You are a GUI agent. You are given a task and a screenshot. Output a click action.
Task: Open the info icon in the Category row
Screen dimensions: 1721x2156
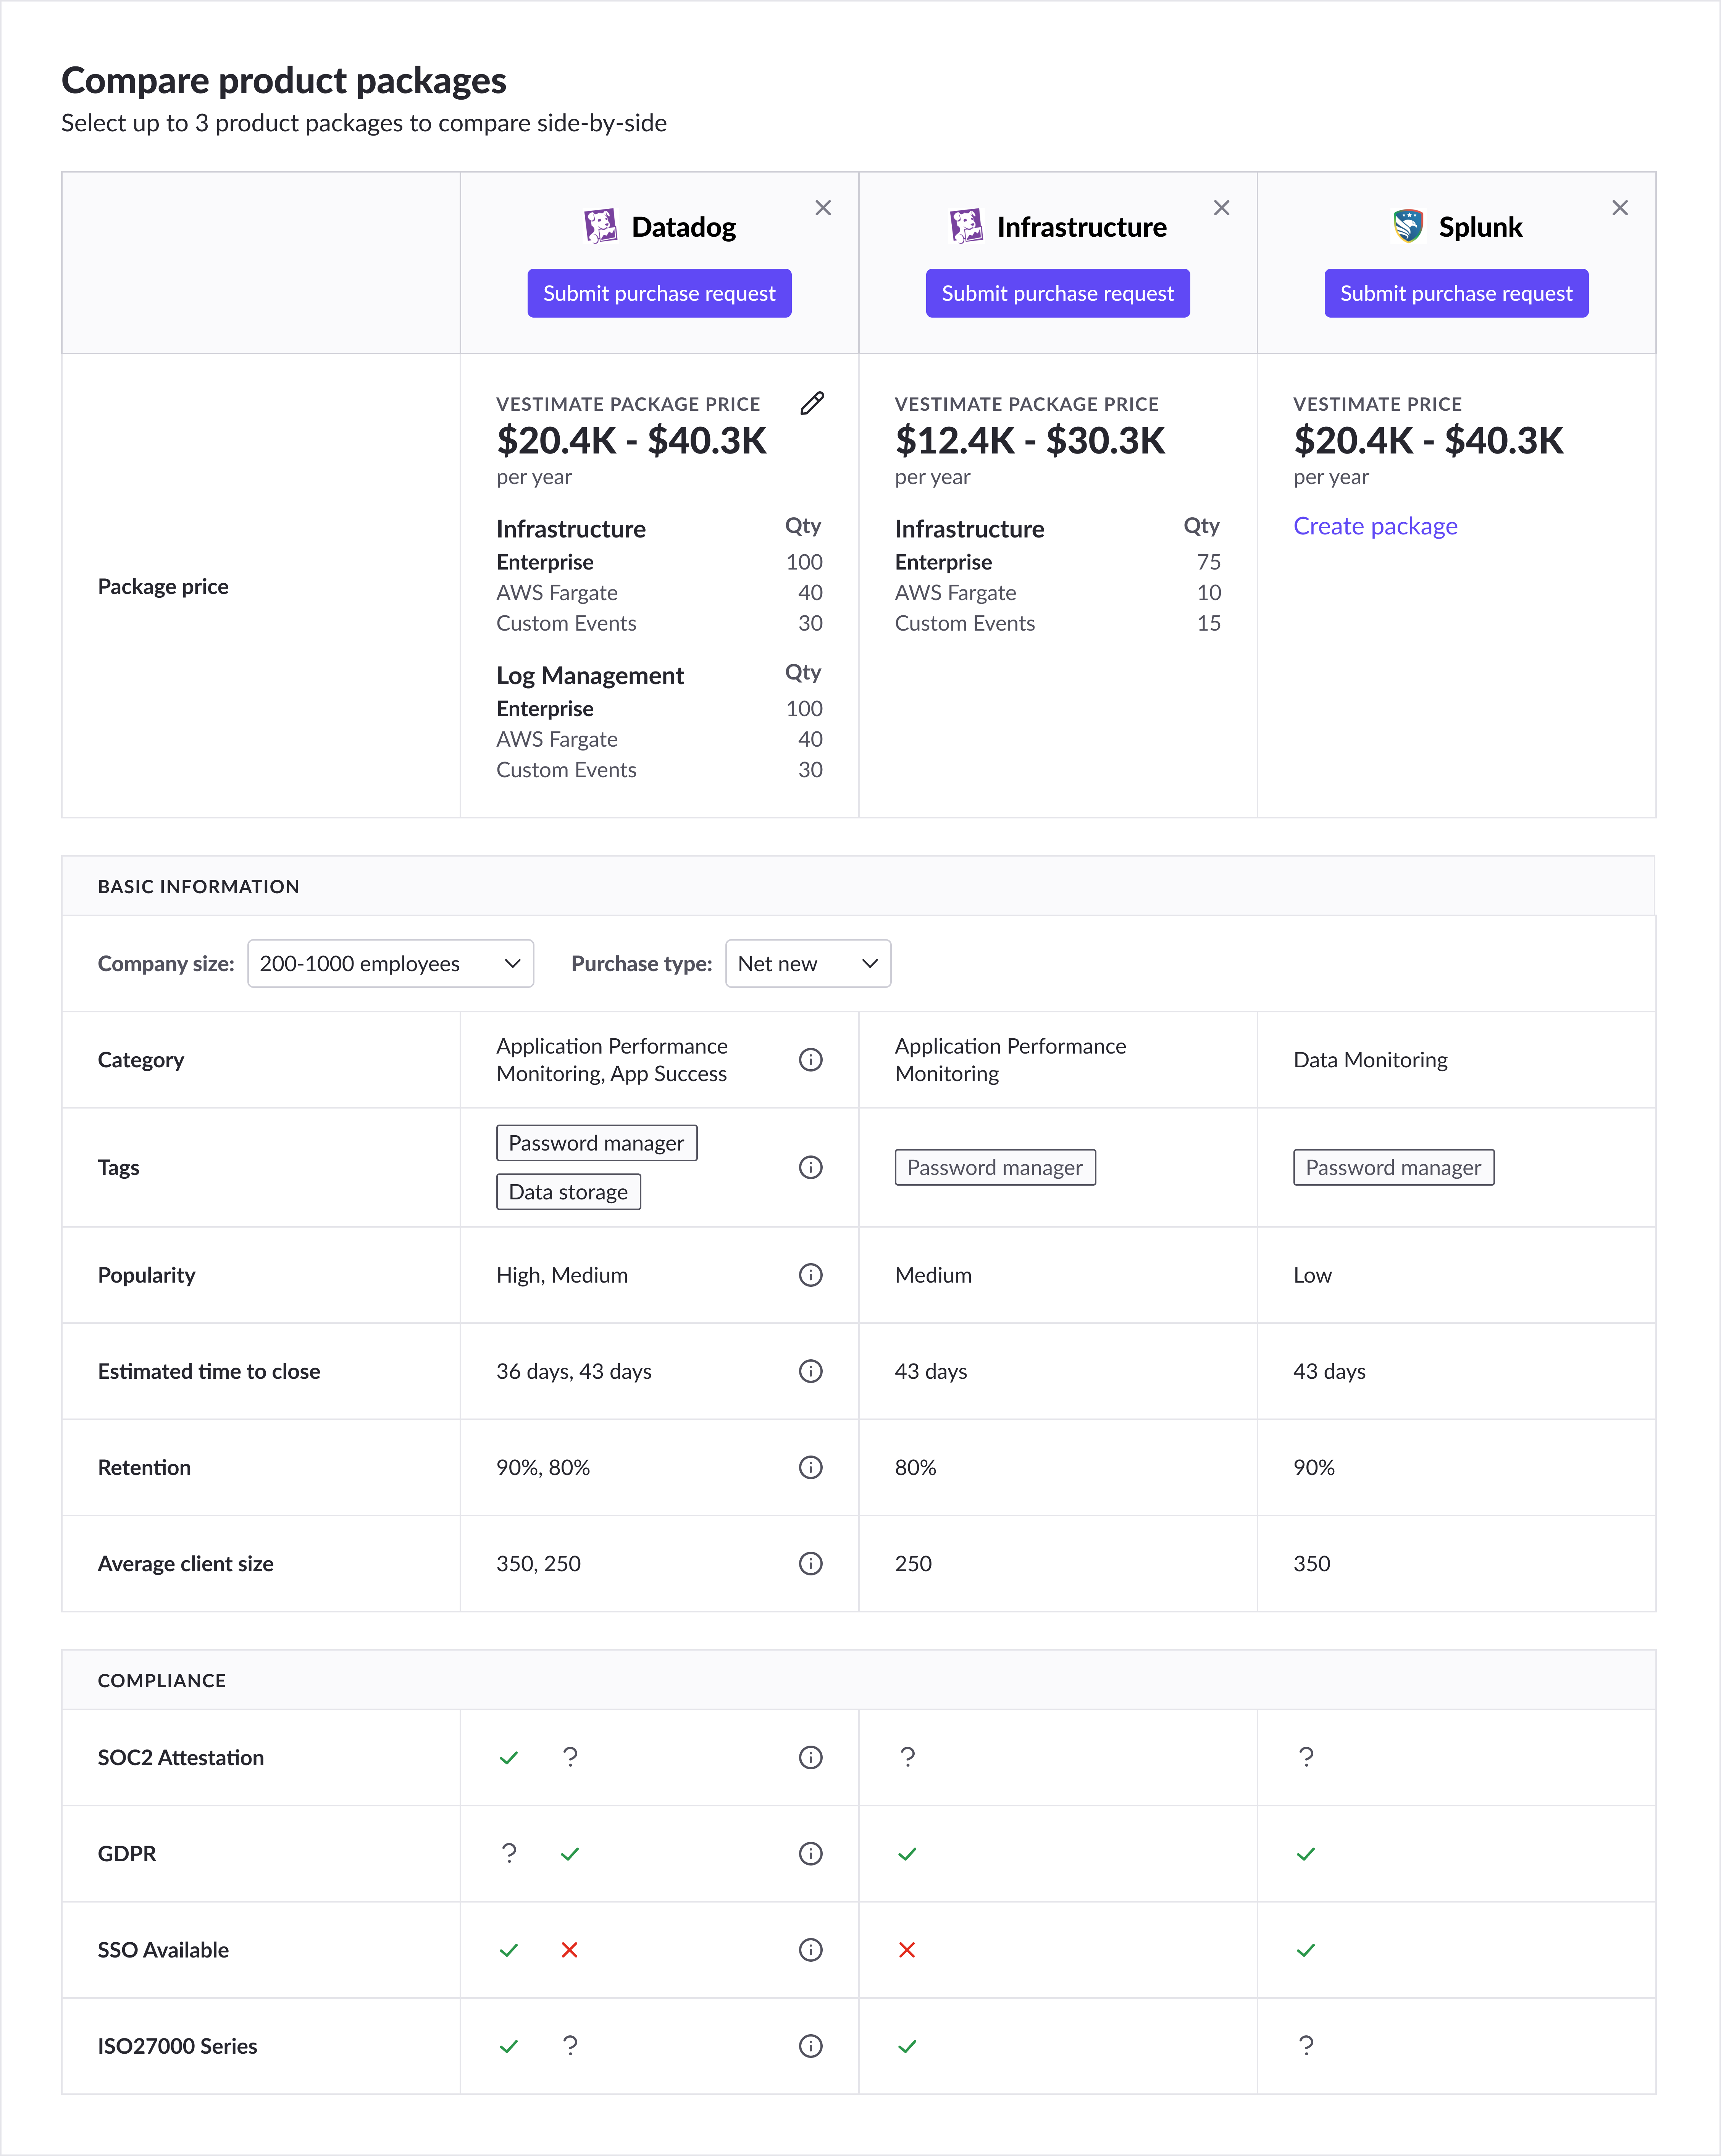coord(811,1060)
